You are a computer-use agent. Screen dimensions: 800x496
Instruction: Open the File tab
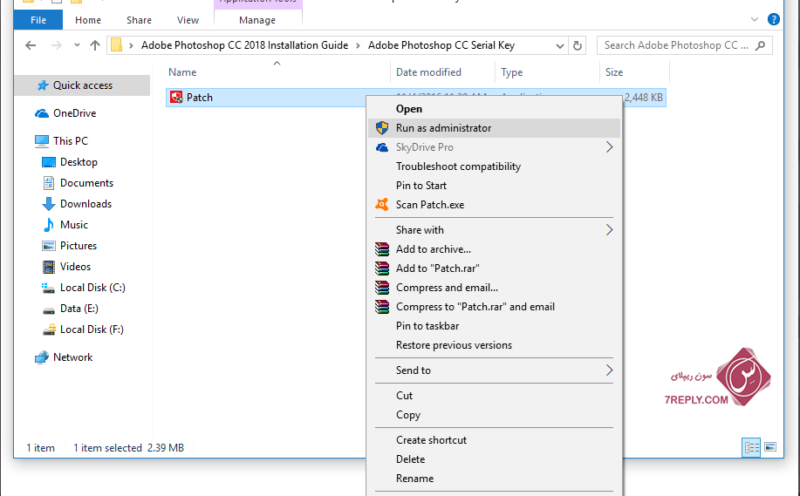pyautogui.click(x=38, y=20)
